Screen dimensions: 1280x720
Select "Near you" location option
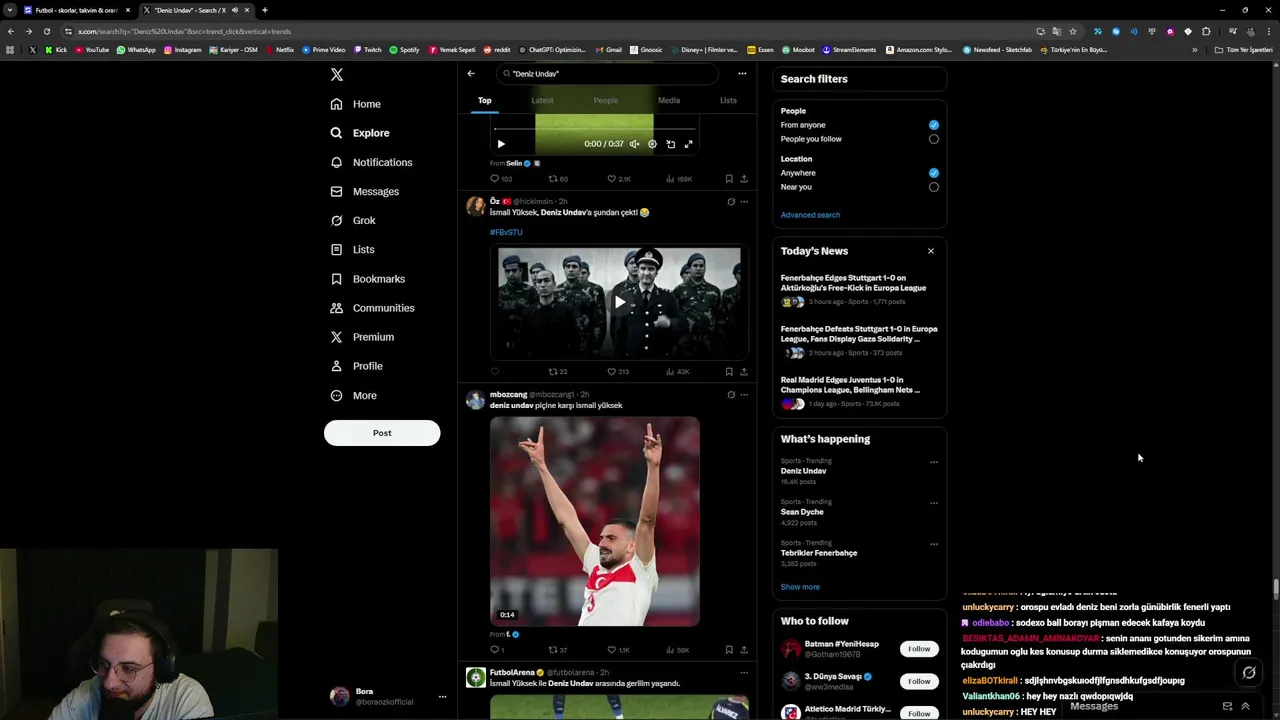click(x=933, y=187)
